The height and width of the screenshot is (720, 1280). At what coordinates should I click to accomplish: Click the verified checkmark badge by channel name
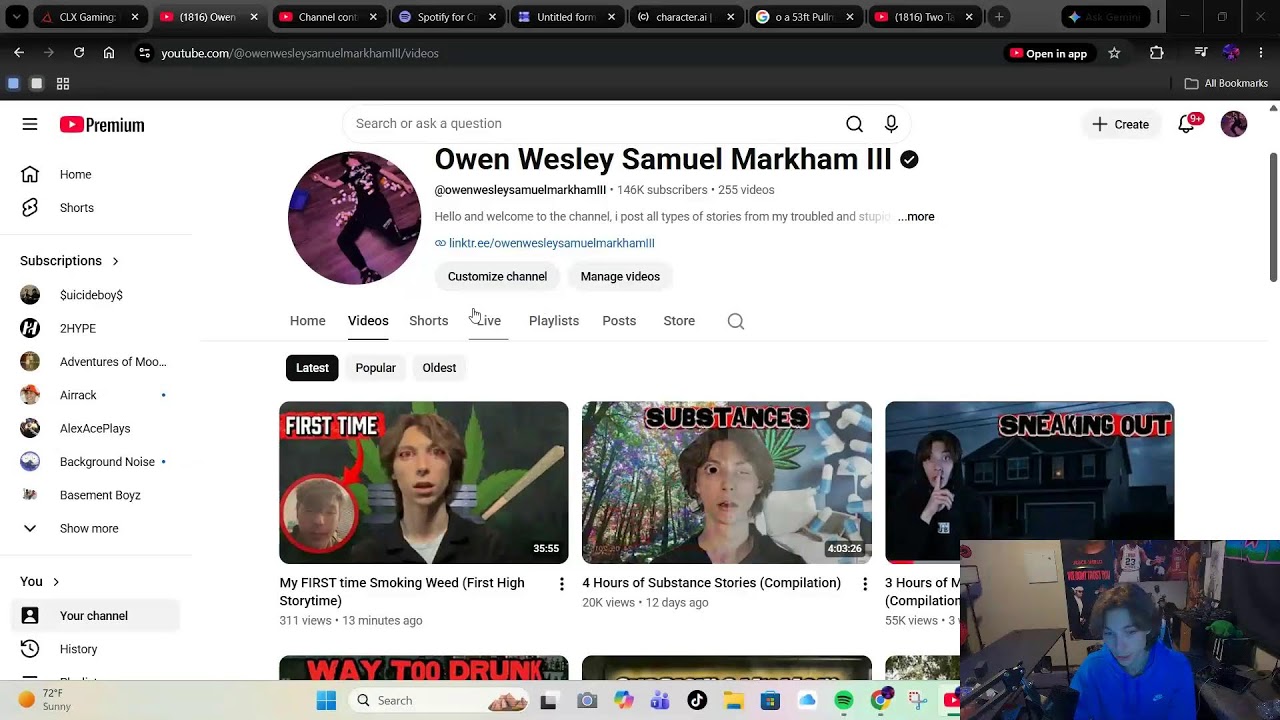tap(909, 160)
